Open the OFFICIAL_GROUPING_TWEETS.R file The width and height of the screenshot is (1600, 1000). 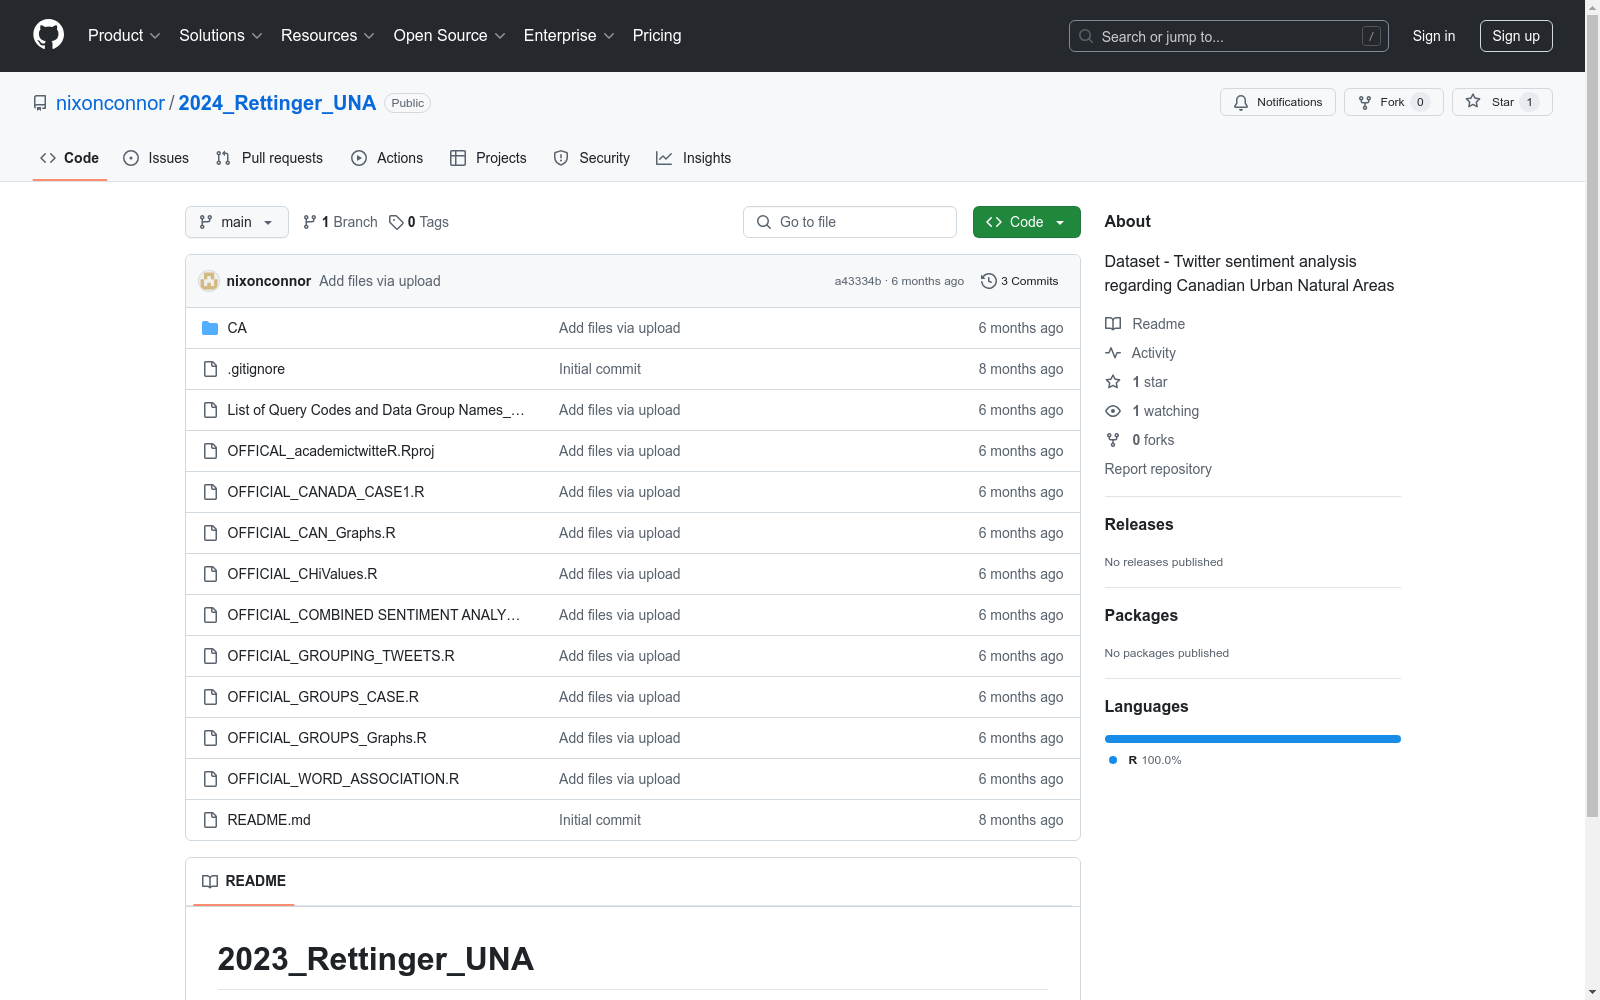pos(341,656)
